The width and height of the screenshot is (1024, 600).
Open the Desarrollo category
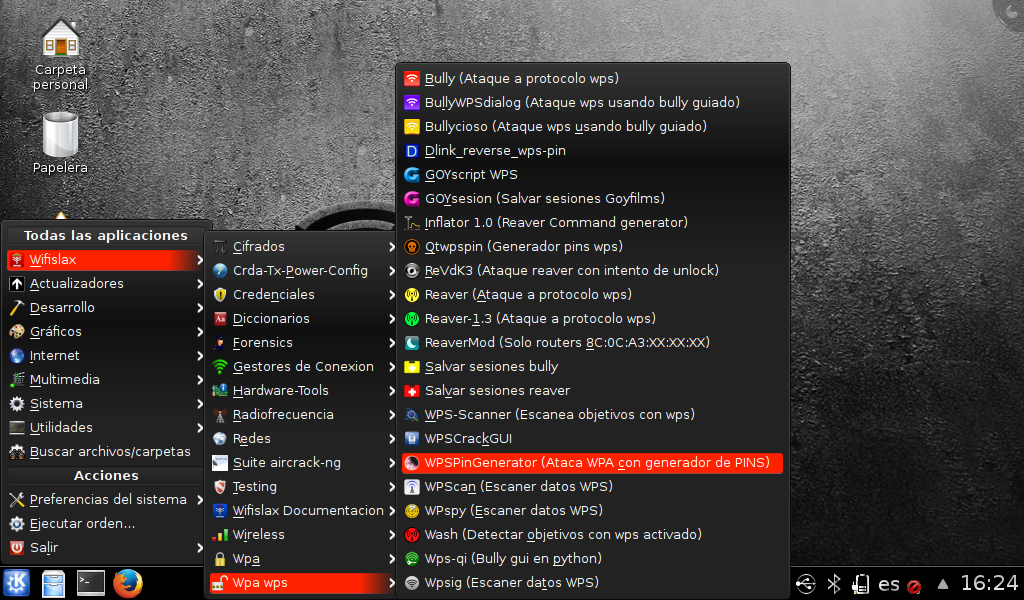106,308
